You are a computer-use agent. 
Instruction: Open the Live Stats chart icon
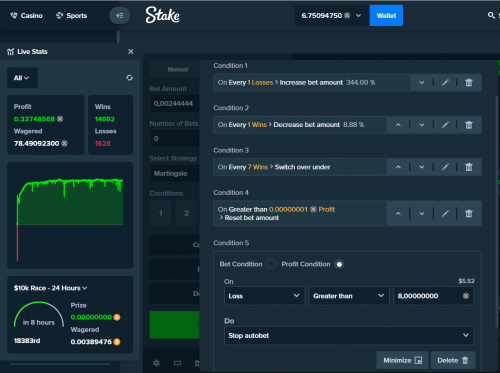point(11,52)
